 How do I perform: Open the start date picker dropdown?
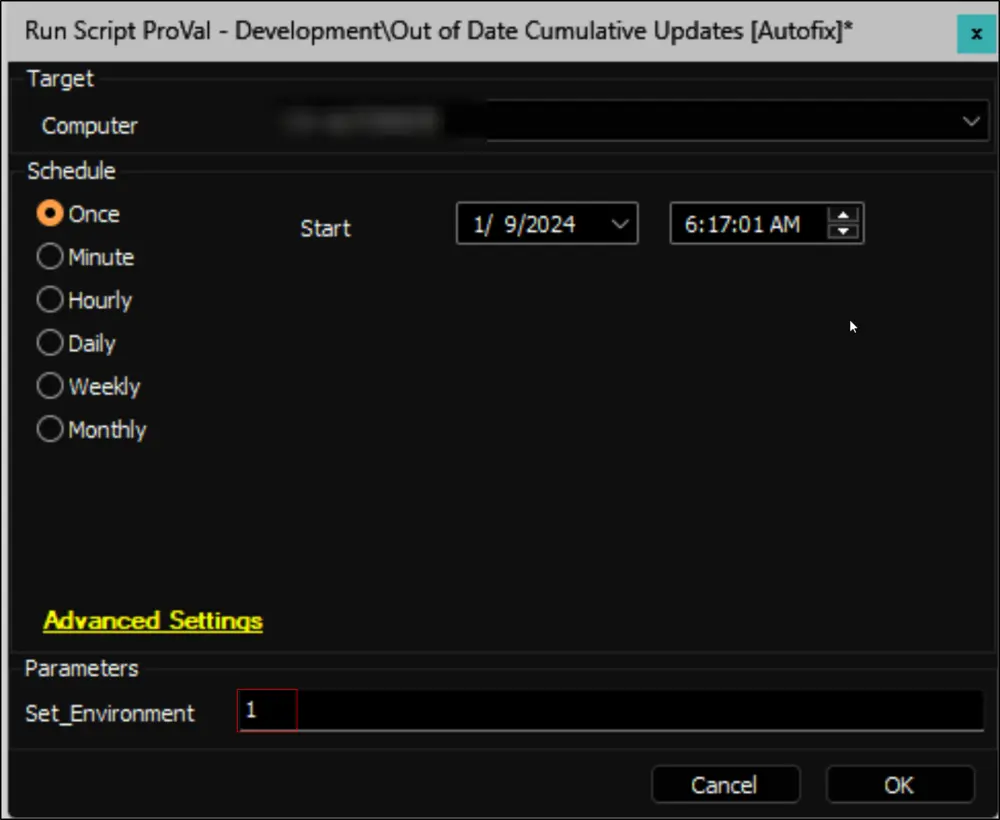click(619, 224)
